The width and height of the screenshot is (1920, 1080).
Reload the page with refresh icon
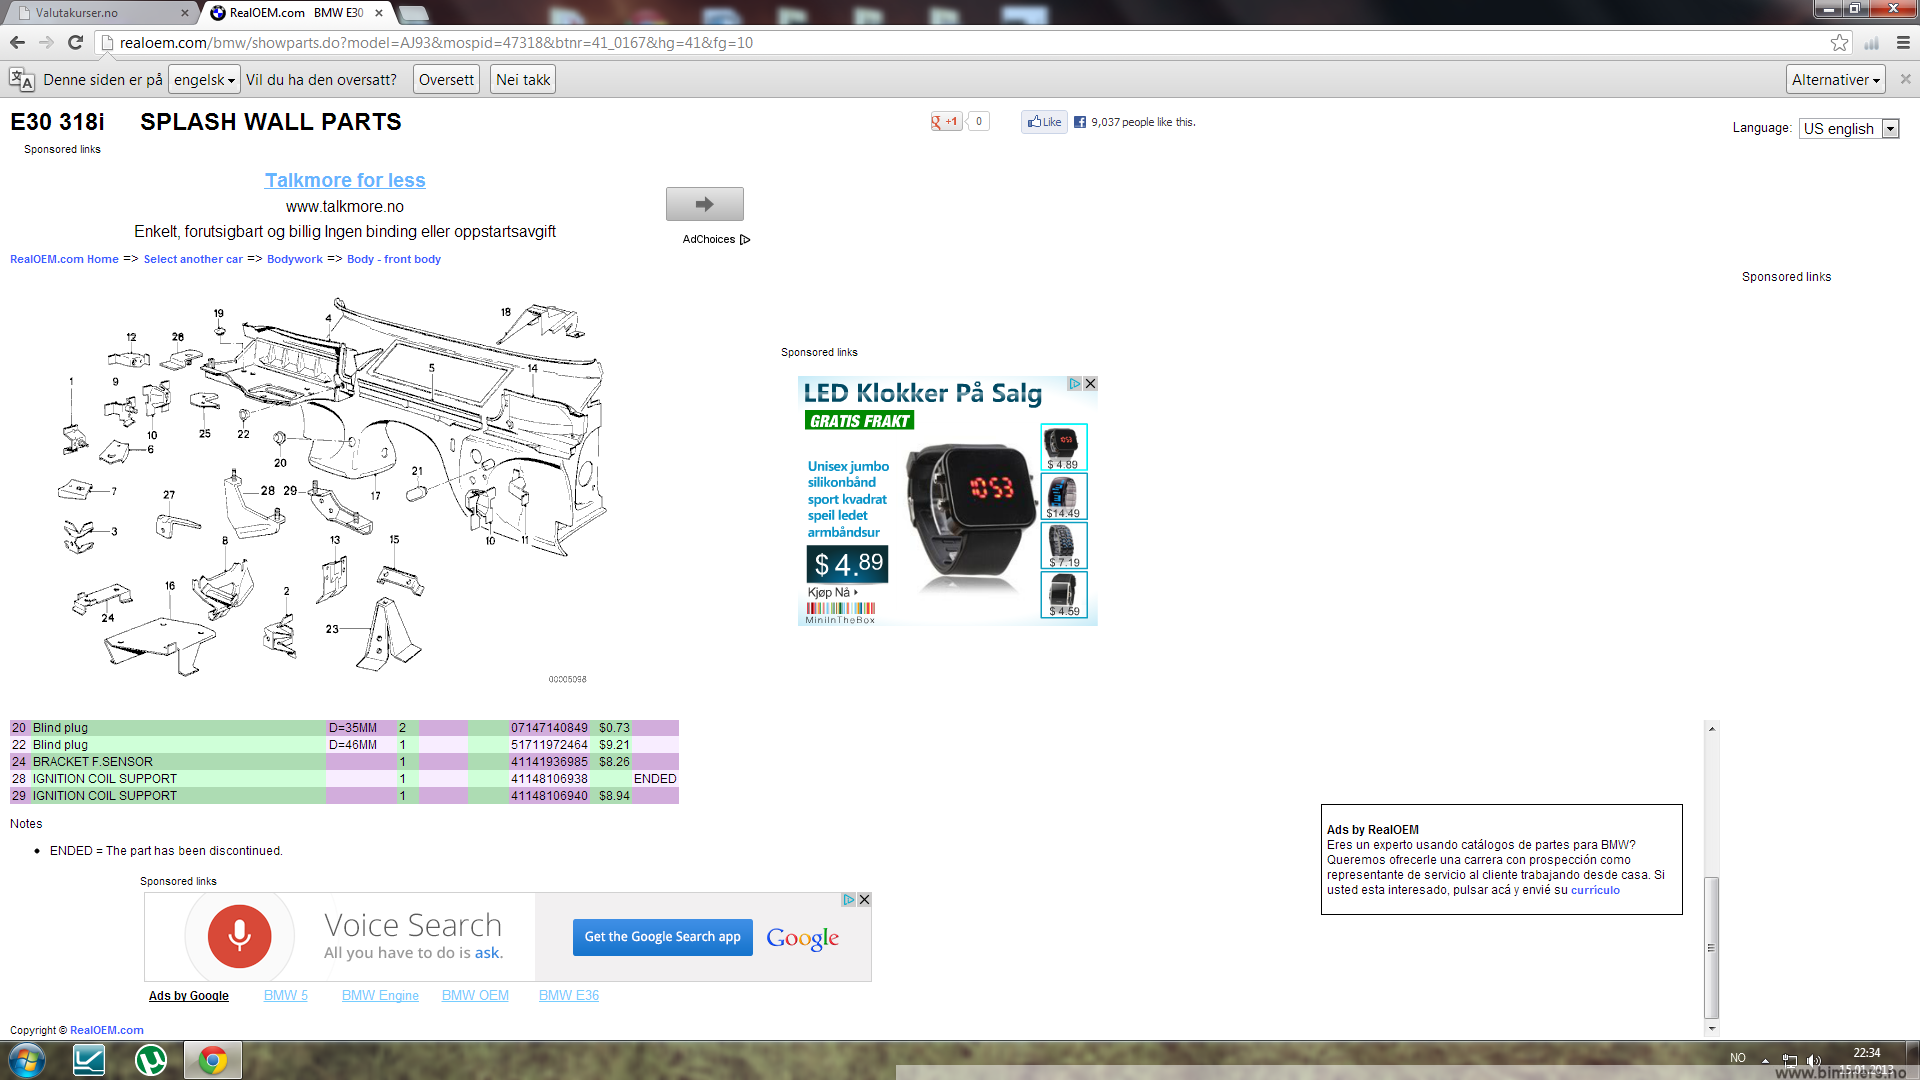coord(75,42)
